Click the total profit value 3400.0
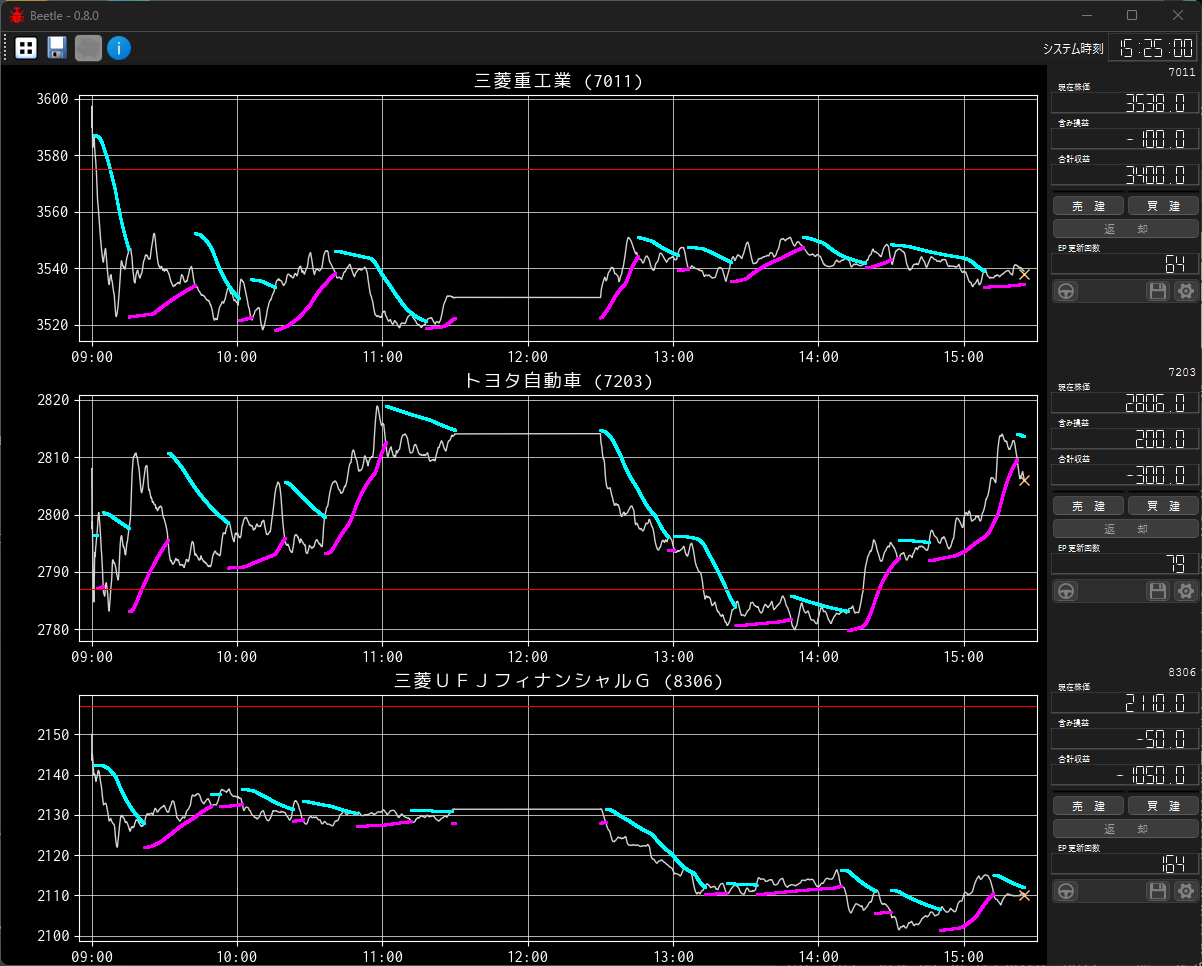The width and height of the screenshot is (1202, 966). point(1126,175)
